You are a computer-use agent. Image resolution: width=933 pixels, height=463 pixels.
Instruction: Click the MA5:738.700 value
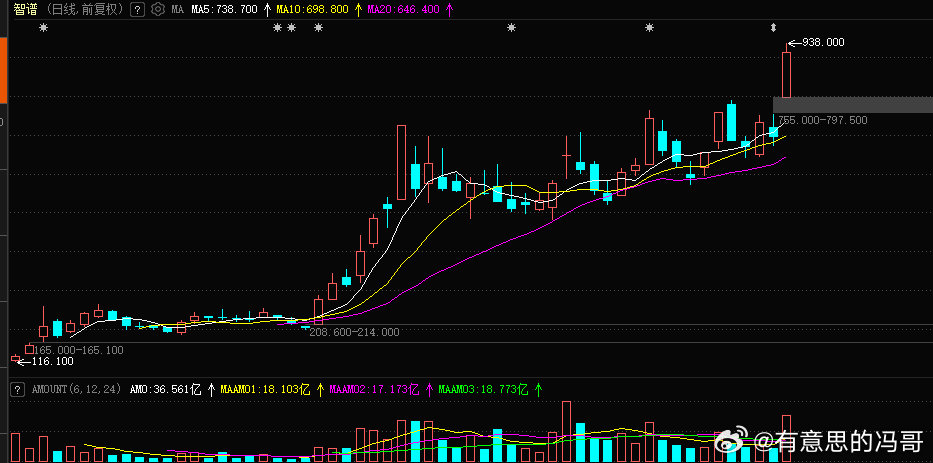225,10
